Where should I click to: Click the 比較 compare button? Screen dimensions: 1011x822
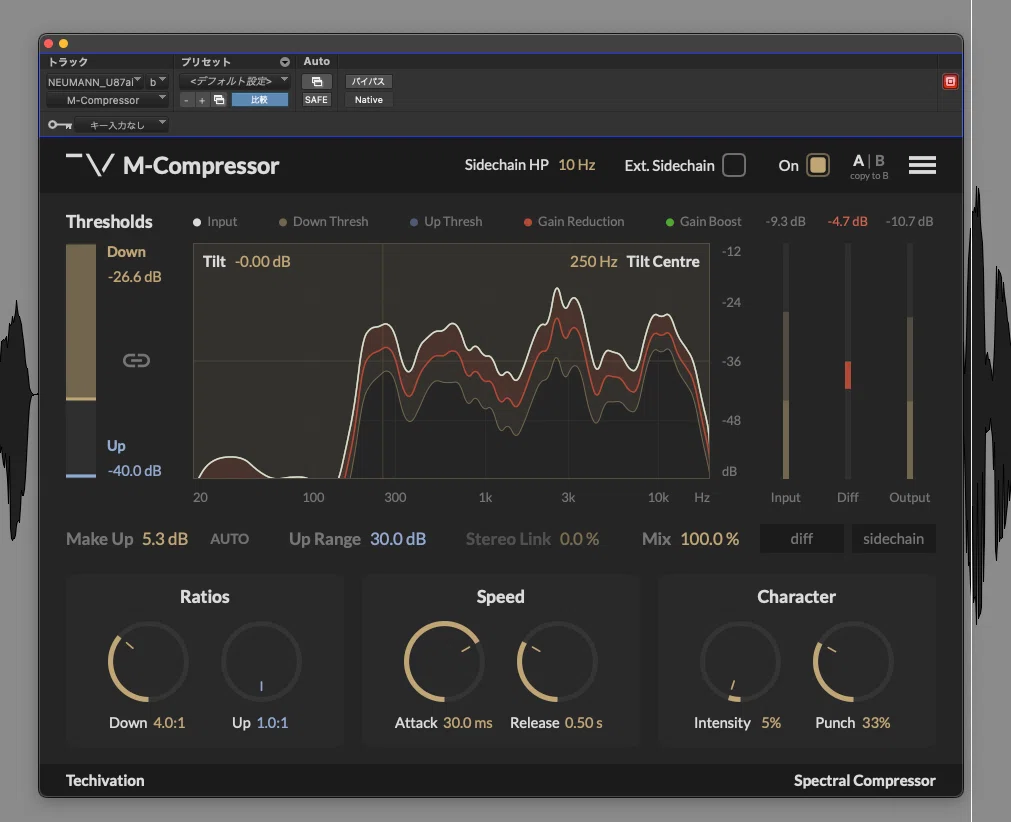pyautogui.click(x=259, y=100)
